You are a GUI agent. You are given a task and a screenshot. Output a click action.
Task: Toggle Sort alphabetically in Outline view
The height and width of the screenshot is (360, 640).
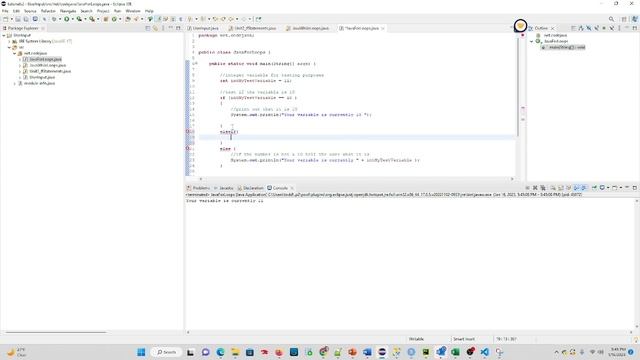click(581, 28)
